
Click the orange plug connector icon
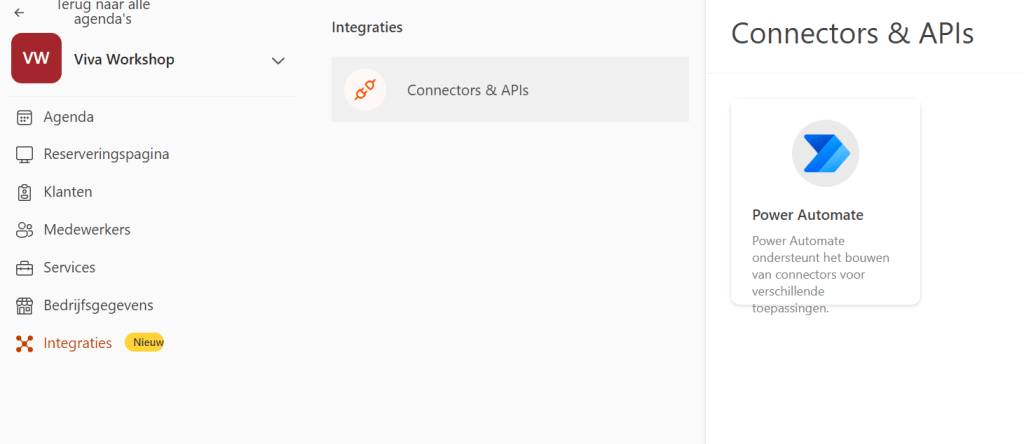(x=365, y=90)
